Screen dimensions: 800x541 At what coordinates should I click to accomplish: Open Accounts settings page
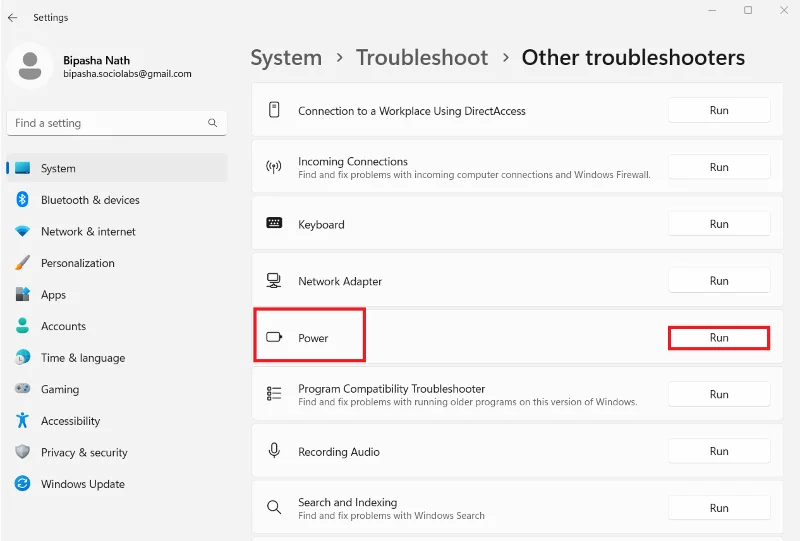tap(117, 326)
